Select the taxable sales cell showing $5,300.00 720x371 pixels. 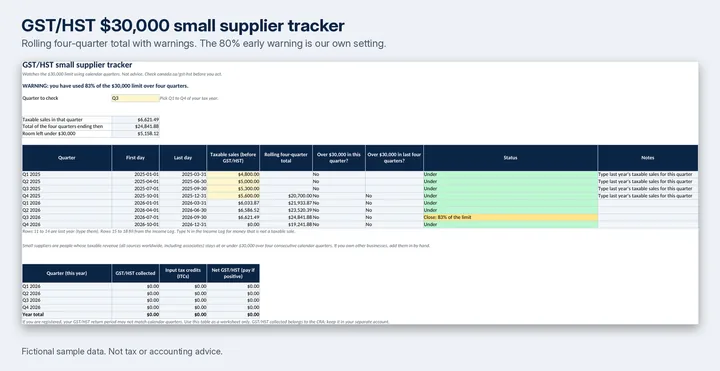[x=233, y=189]
